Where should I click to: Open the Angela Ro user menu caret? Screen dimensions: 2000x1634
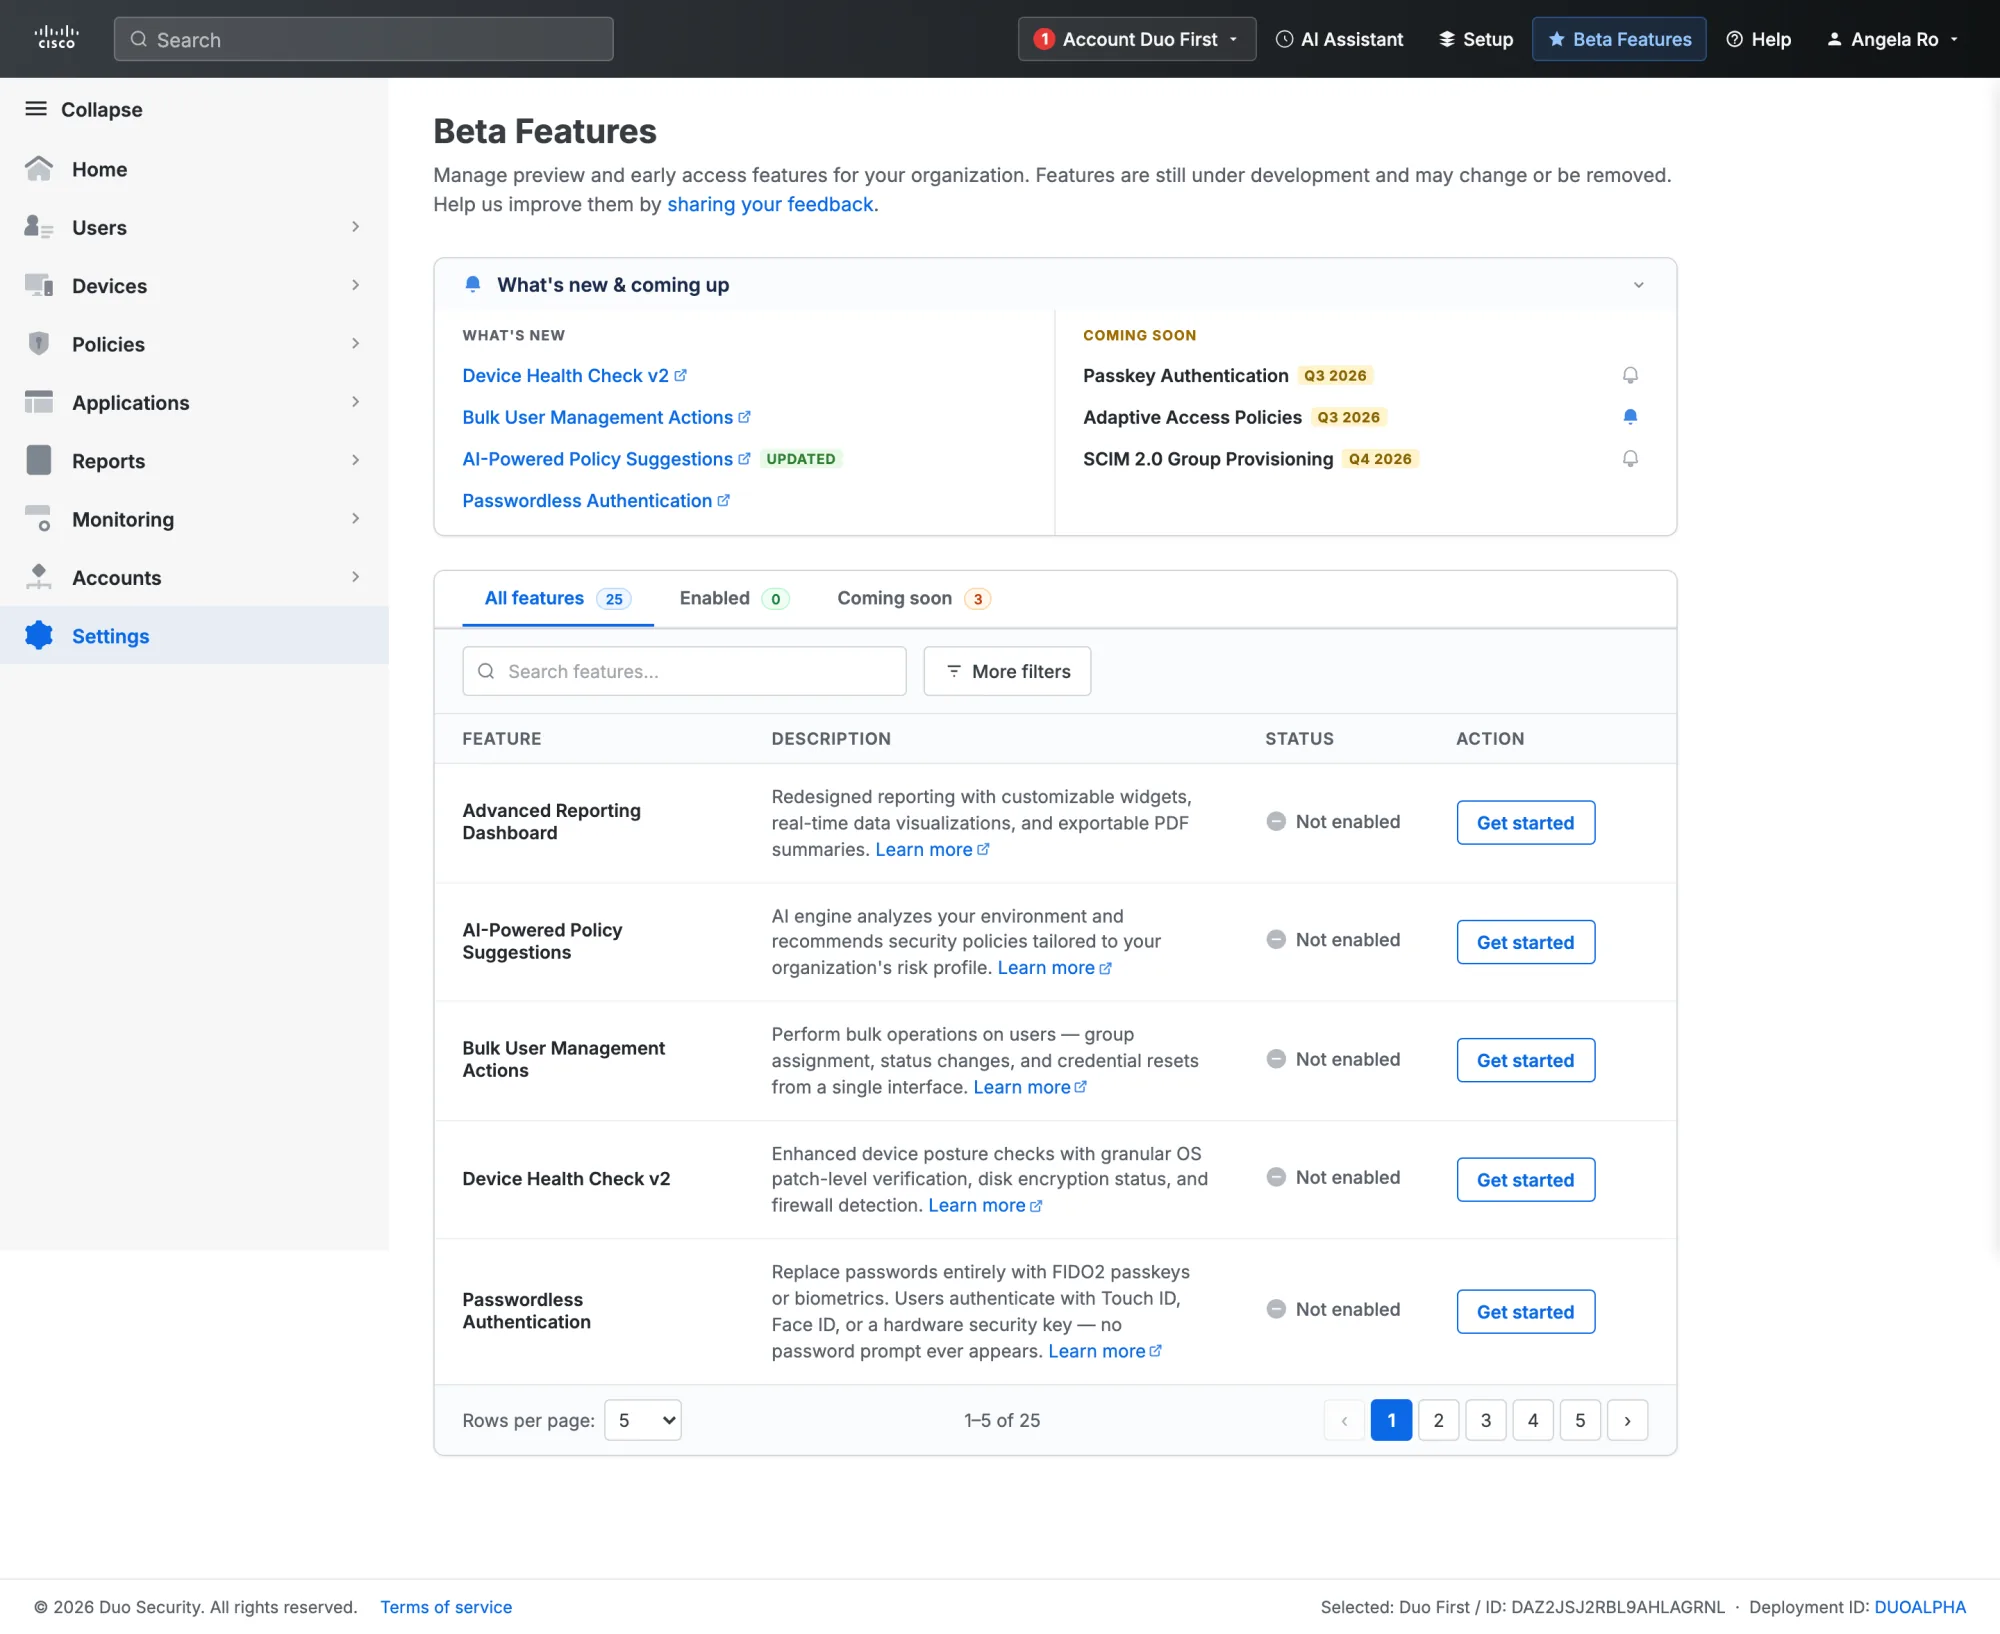point(1954,39)
